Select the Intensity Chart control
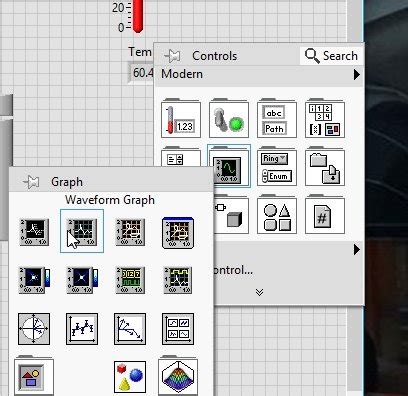 point(34,280)
